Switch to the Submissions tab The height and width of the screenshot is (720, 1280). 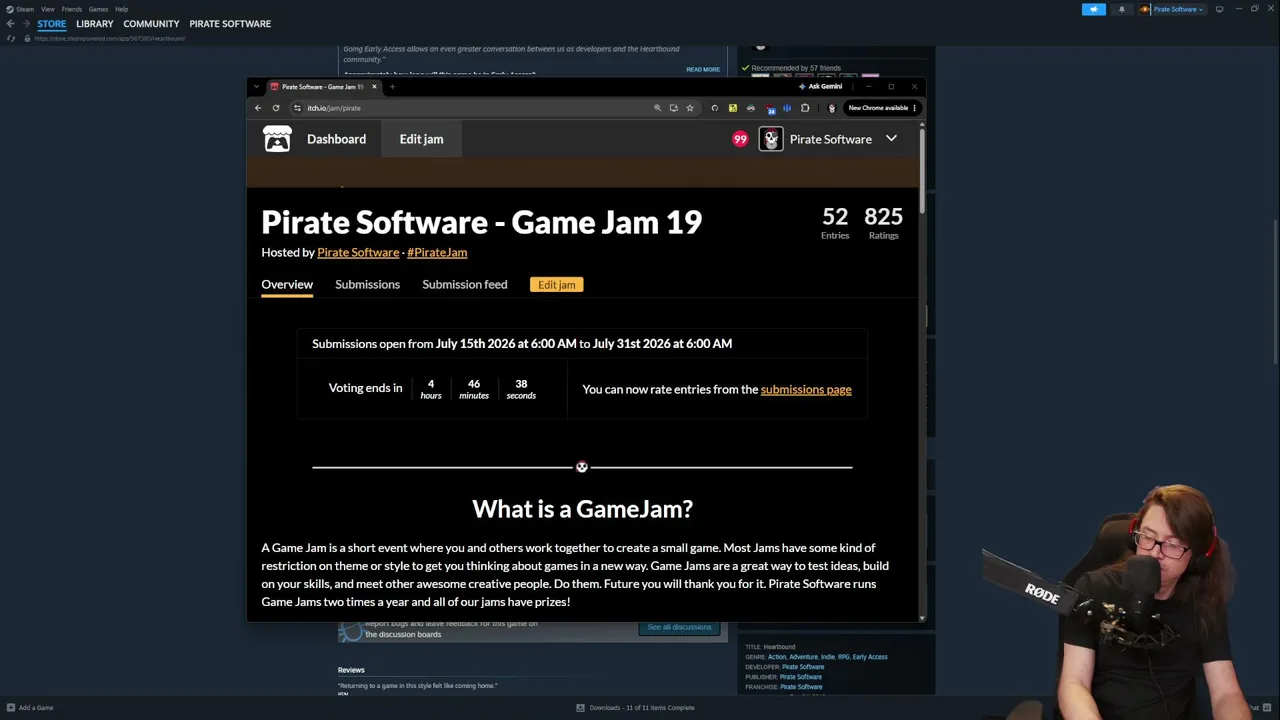pos(367,285)
